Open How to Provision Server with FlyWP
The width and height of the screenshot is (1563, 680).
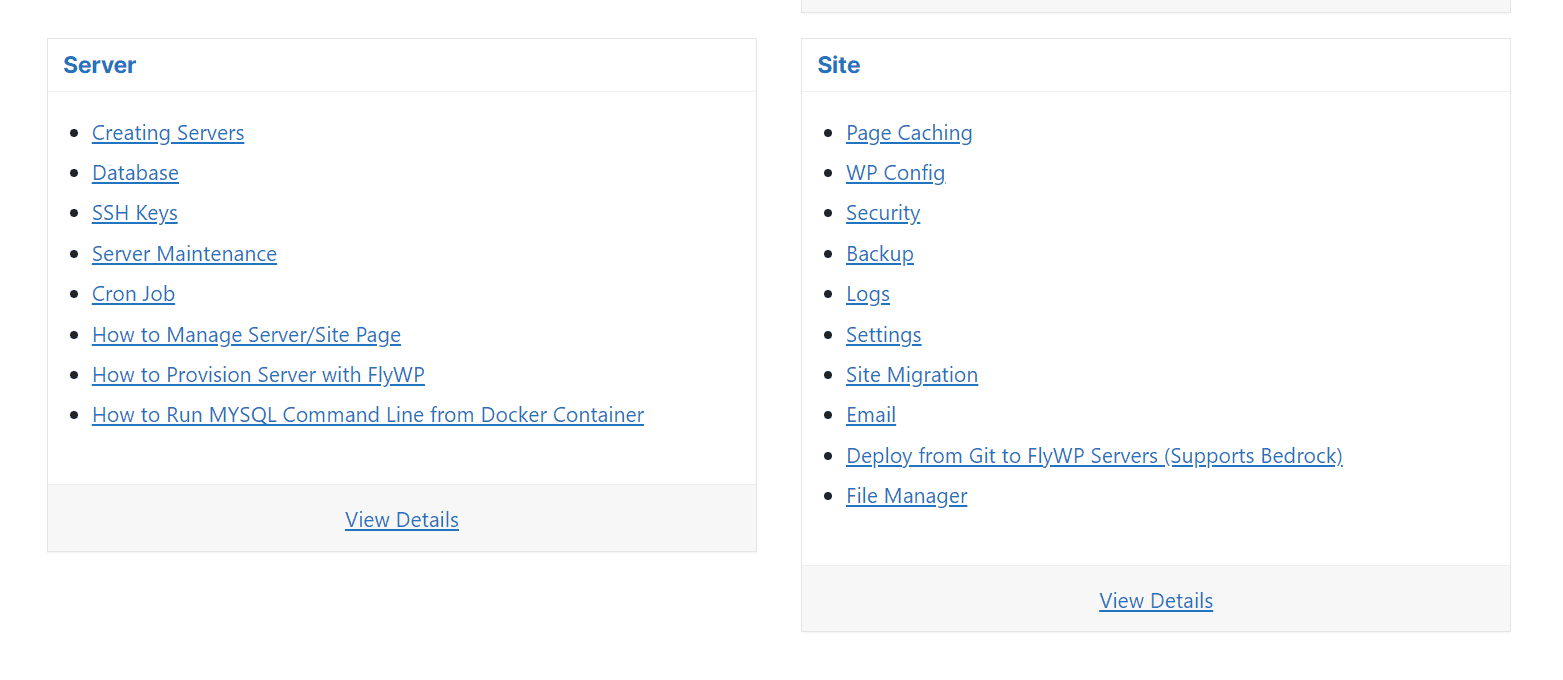click(x=258, y=375)
